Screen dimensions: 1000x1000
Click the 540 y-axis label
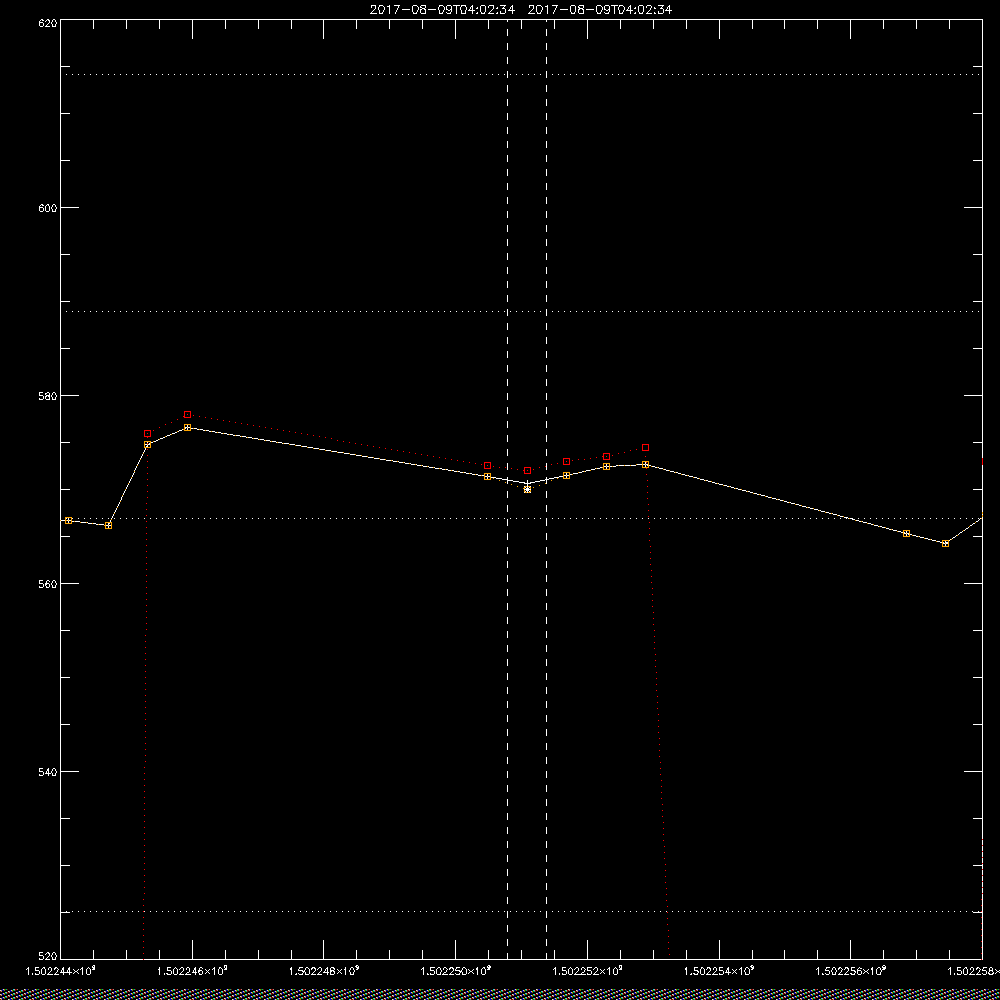tap(48, 772)
